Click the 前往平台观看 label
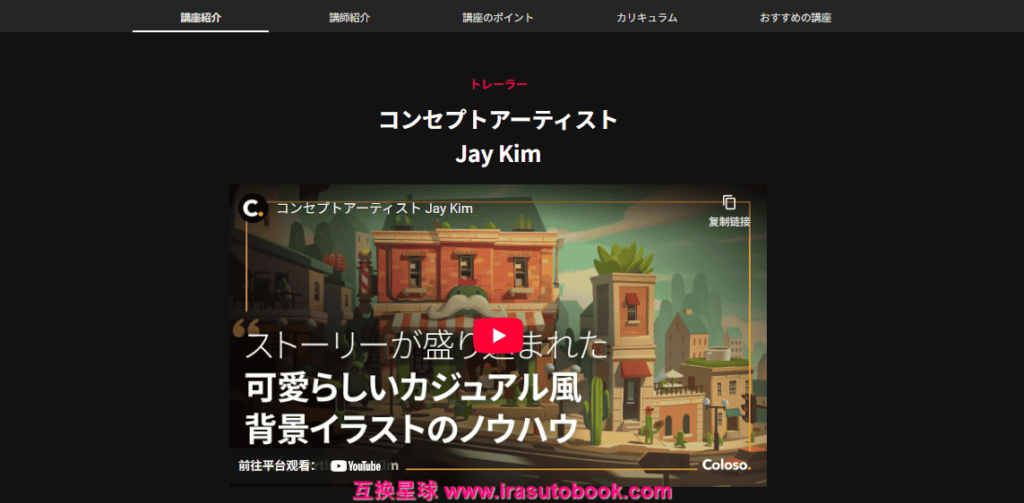 coord(277,465)
